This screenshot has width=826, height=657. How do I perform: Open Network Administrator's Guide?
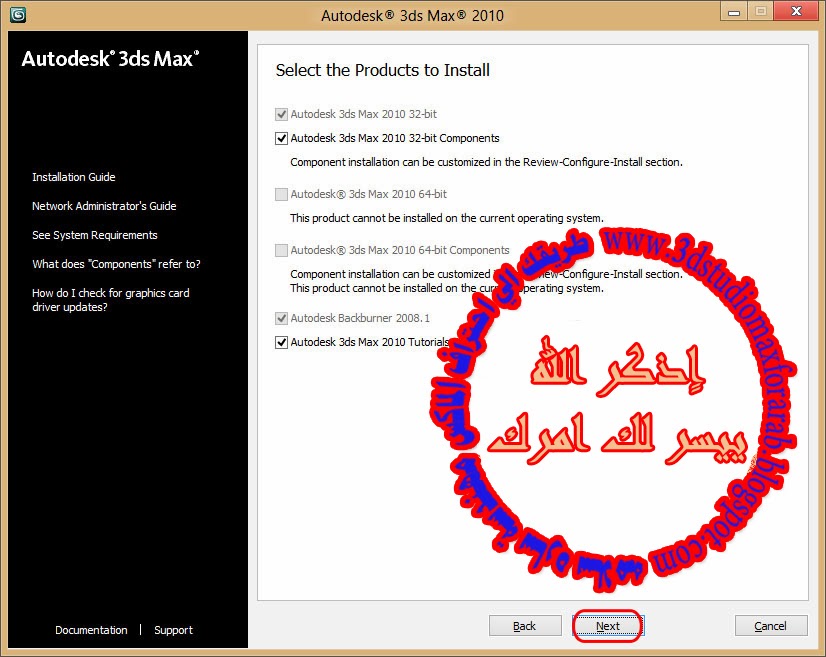coord(104,206)
